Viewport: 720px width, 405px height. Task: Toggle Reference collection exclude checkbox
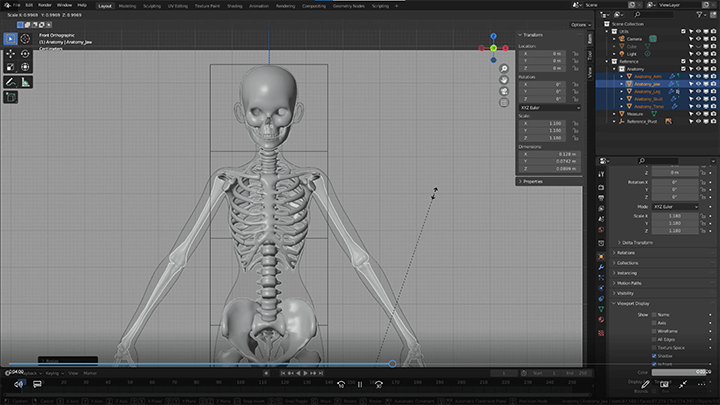pos(683,61)
